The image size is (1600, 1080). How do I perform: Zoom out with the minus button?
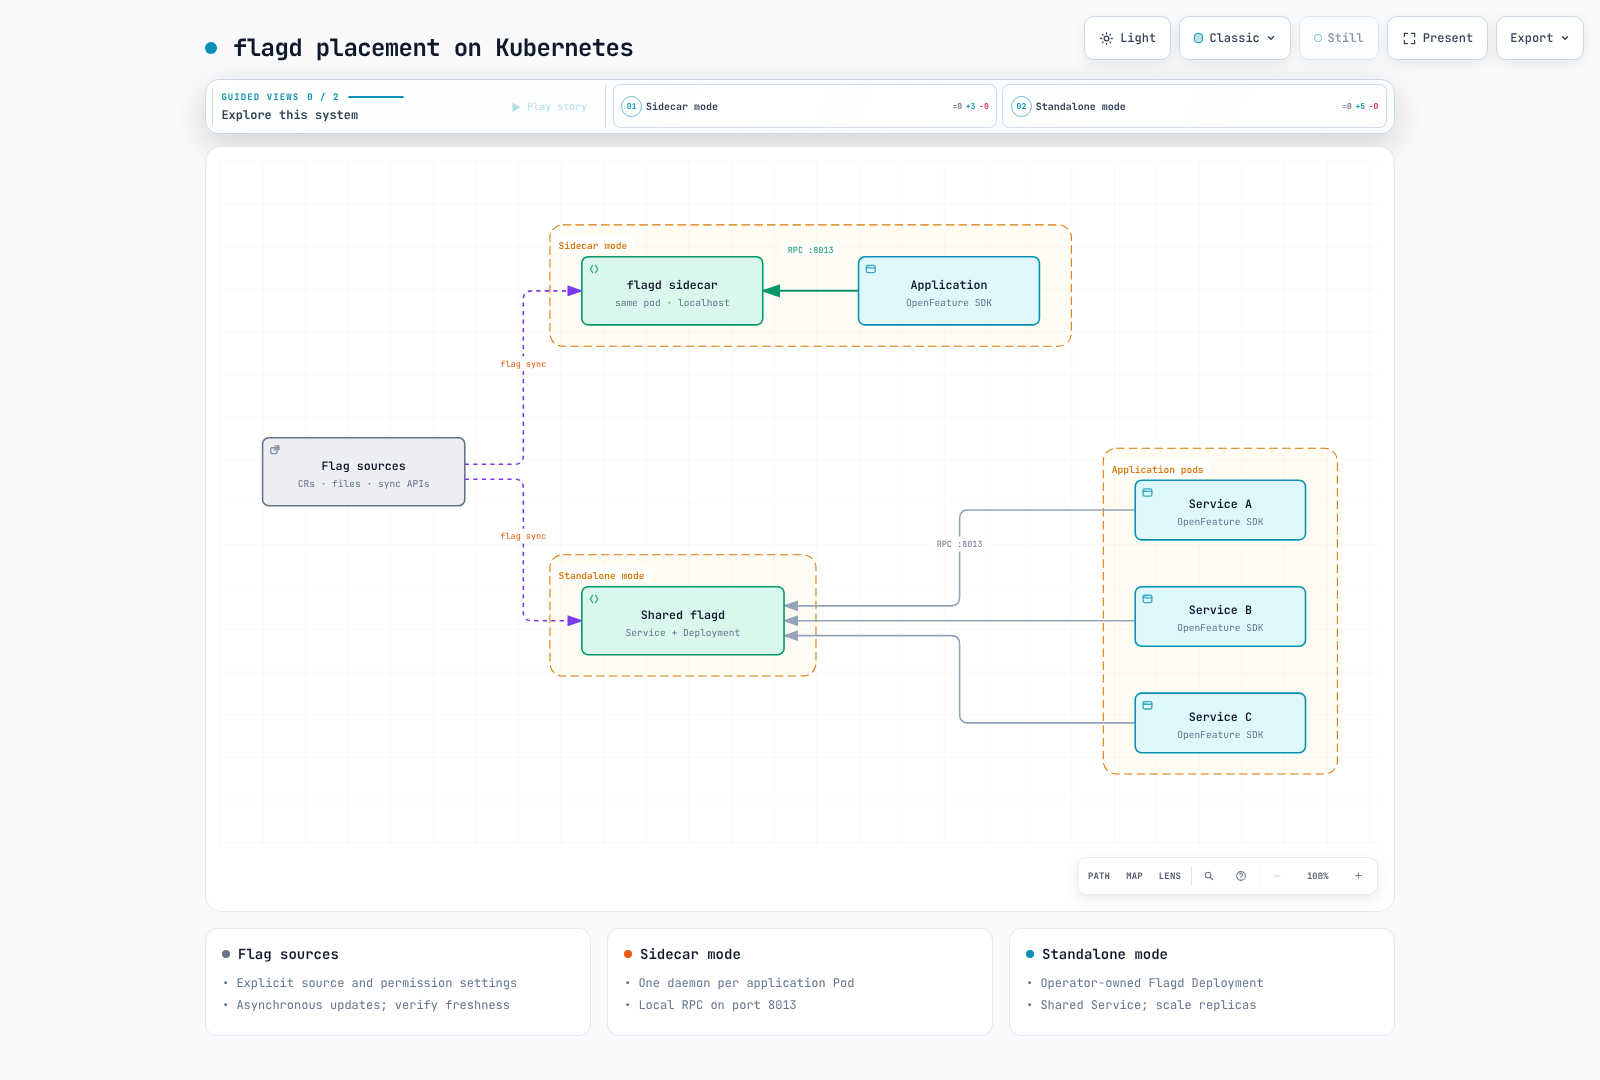1277,876
